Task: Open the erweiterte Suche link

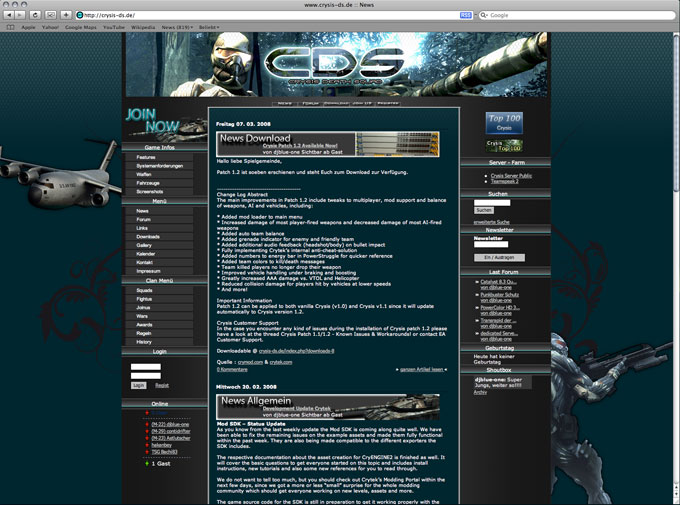Action: pyautogui.click(x=491, y=222)
